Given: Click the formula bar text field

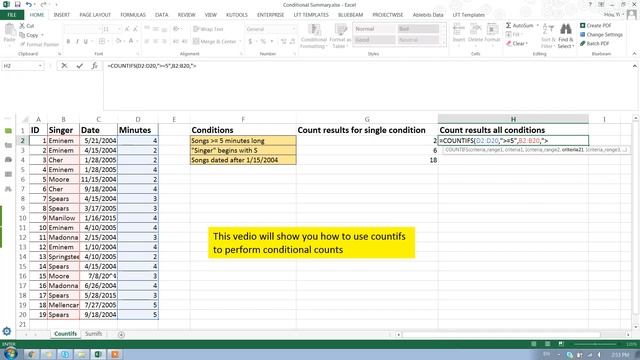Looking at the screenshot, I should pos(367,85).
